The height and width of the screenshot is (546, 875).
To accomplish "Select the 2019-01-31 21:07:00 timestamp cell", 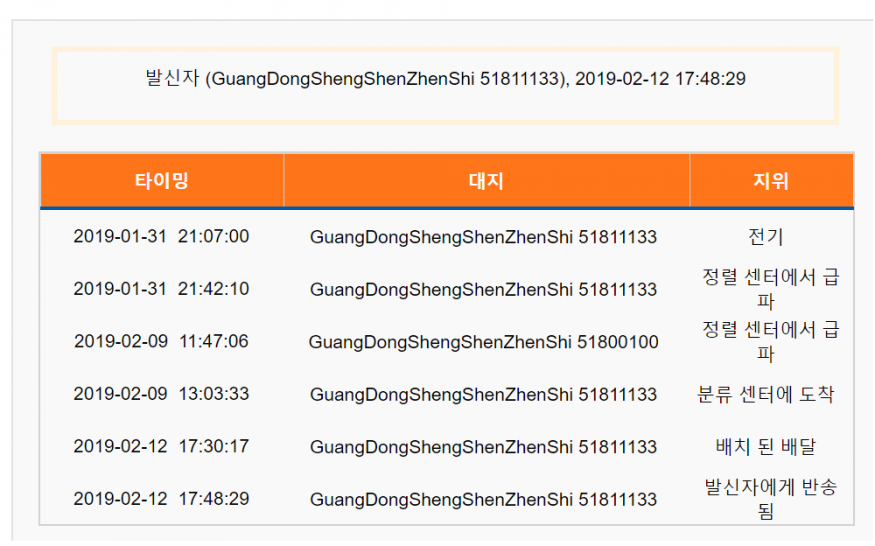I will point(161,237).
